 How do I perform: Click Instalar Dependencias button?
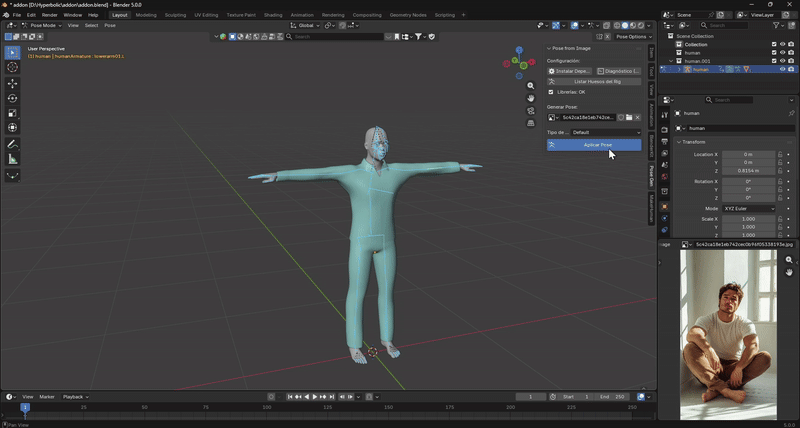click(569, 71)
